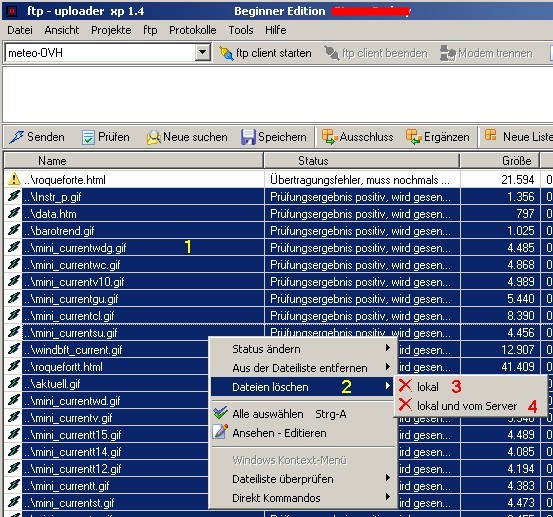Click the Senden lightning icon
553x517 pixels.
coord(17,137)
